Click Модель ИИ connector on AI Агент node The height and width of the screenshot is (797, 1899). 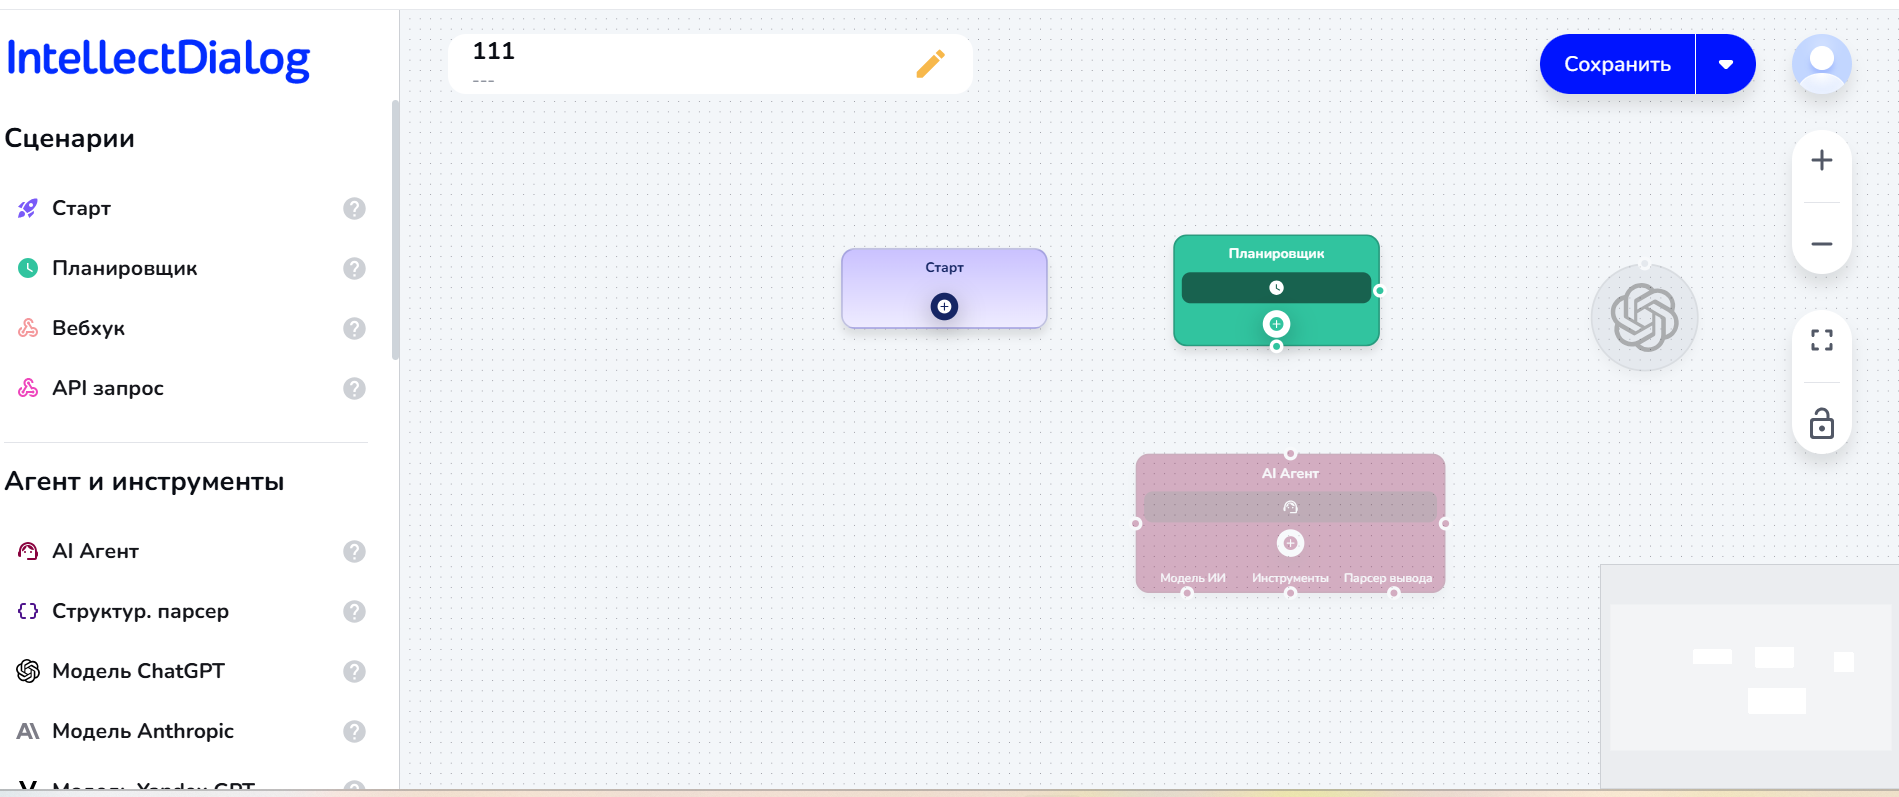[x=1187, y=592]
